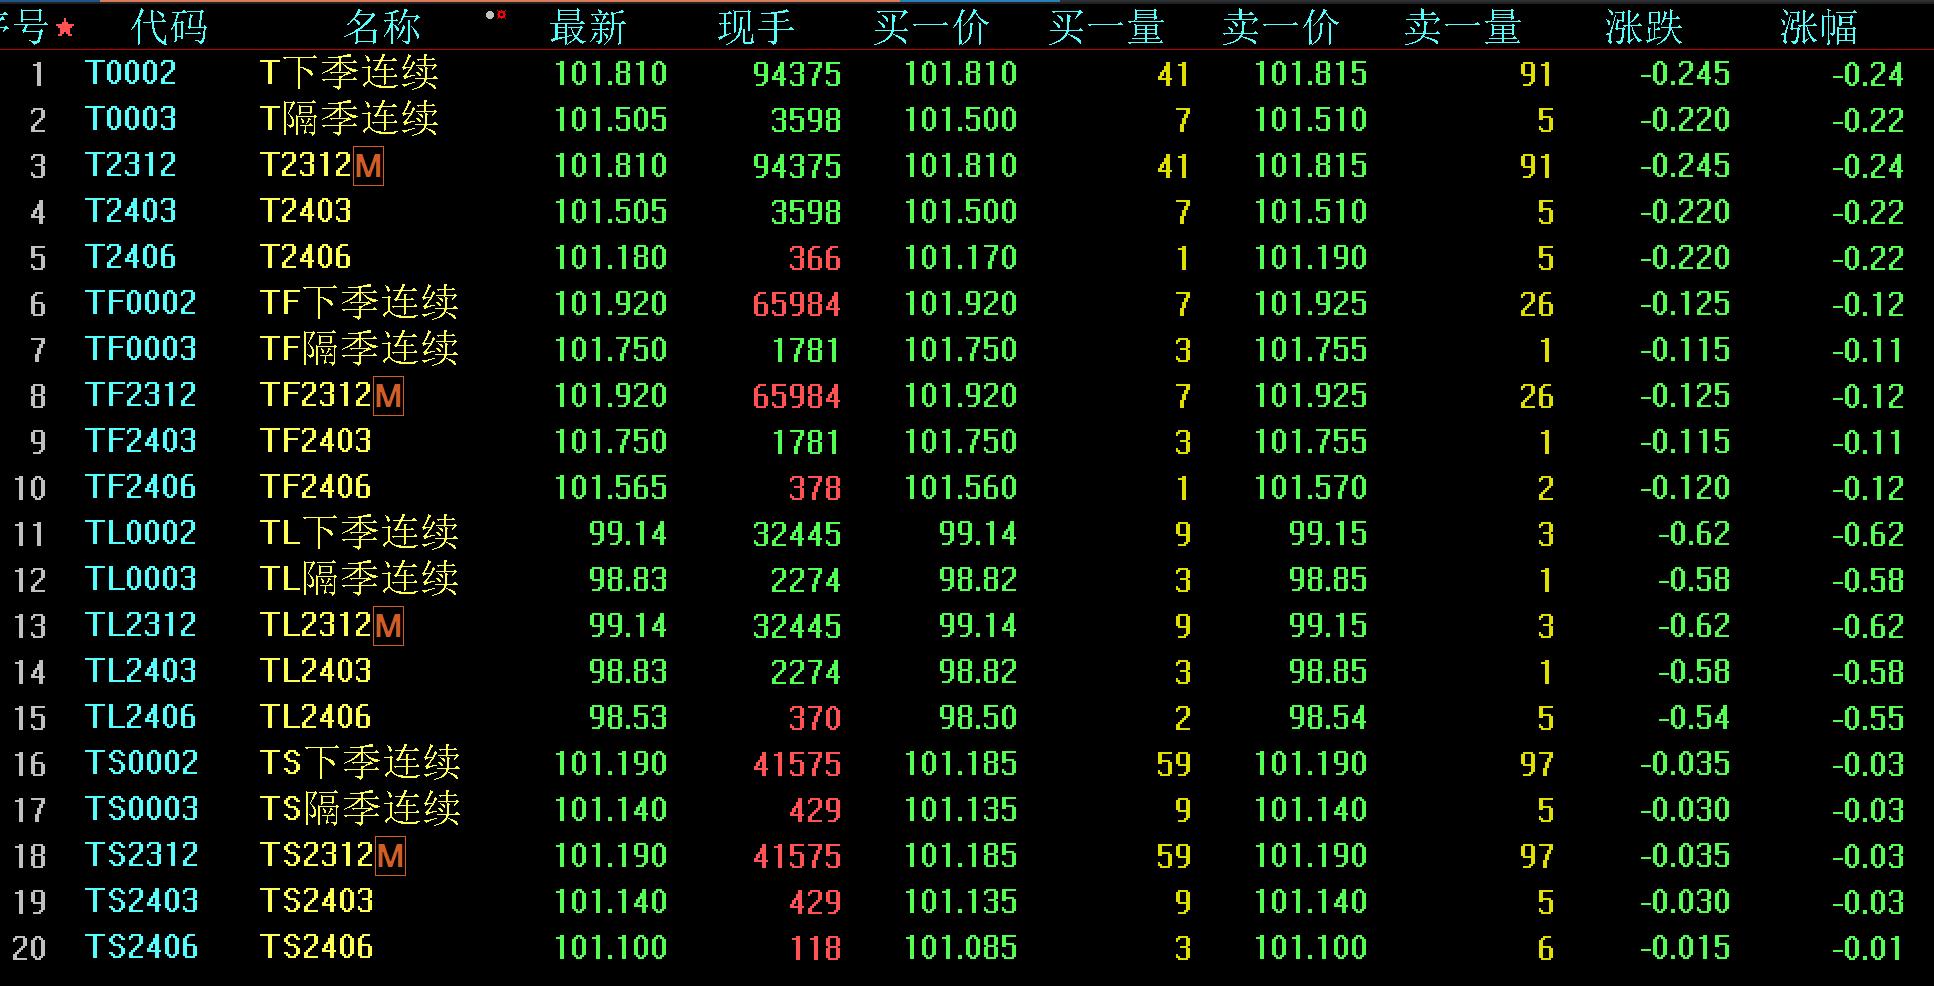
Task: Click the 涨跌 column header
Action: pyautogui.click(x=1643, y=28)
